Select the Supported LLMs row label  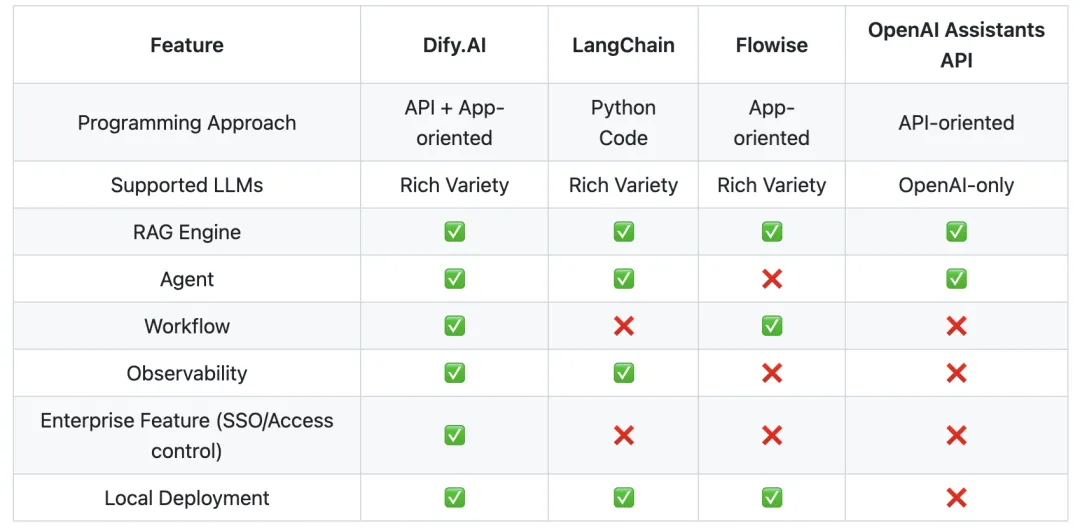click(187, 185)
